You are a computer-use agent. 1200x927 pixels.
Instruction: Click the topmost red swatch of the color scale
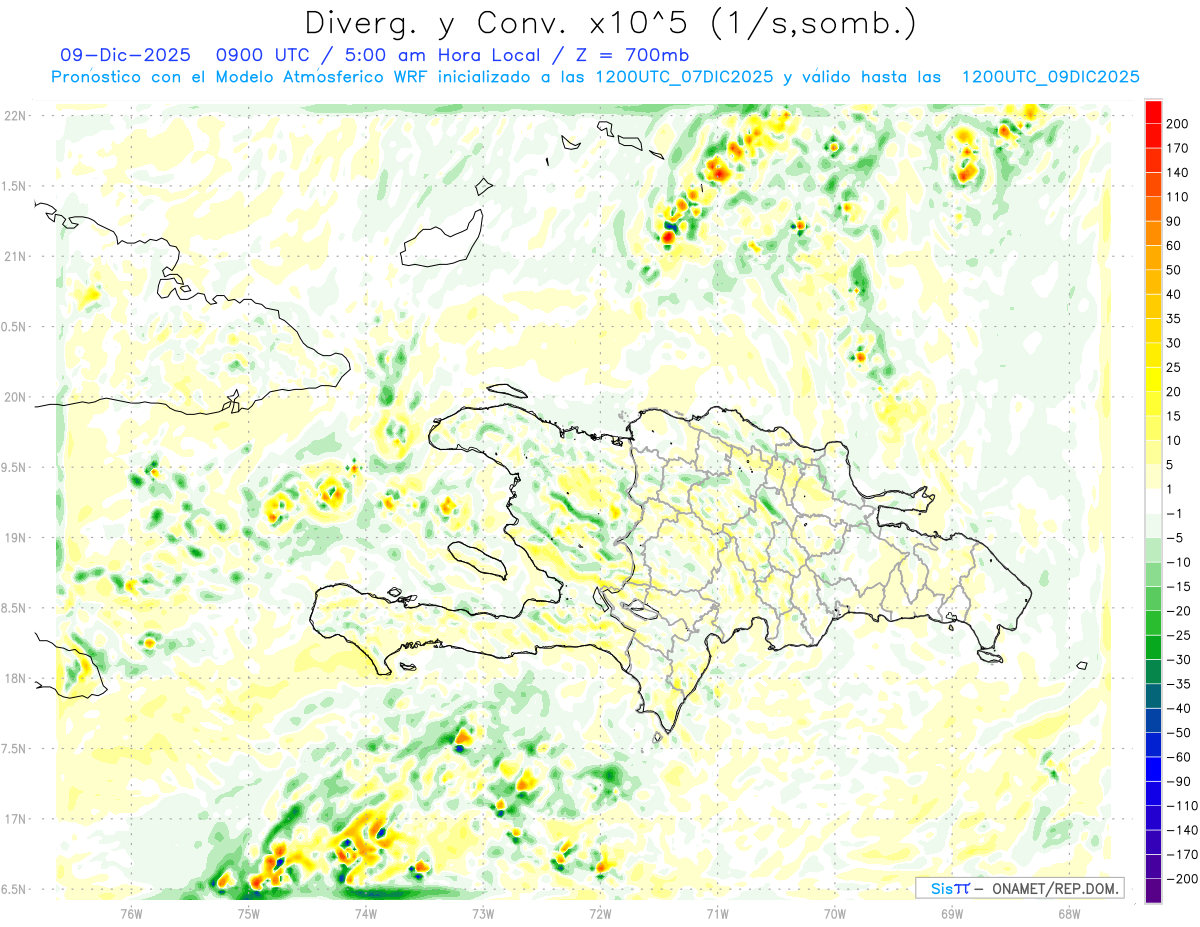(x=1153, y=112)
